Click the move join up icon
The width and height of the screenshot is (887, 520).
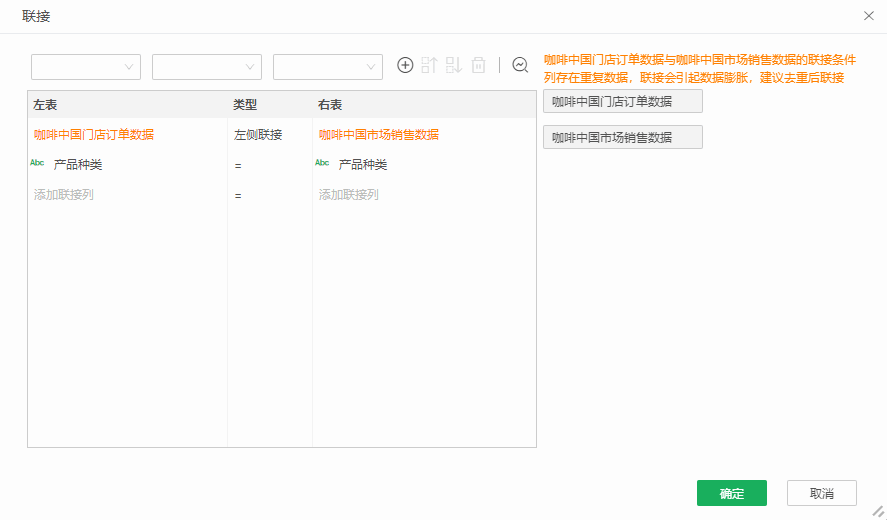(x=430, y=65)
